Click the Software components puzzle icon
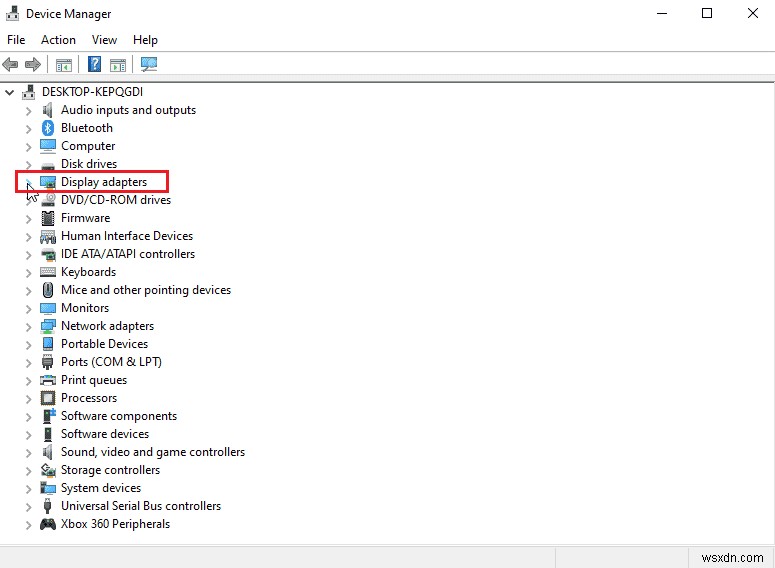Viewport: 775px width, 568px height. click(x=48, y=416)
